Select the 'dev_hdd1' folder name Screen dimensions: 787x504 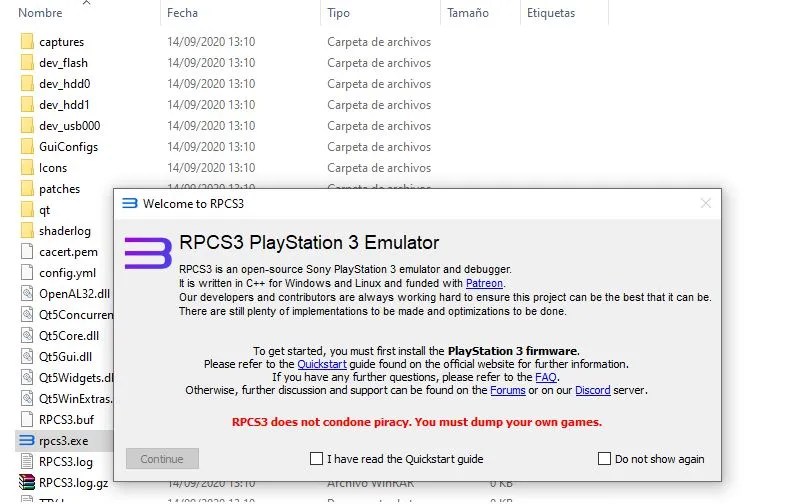pyautogui.click(x=64, y=105)
